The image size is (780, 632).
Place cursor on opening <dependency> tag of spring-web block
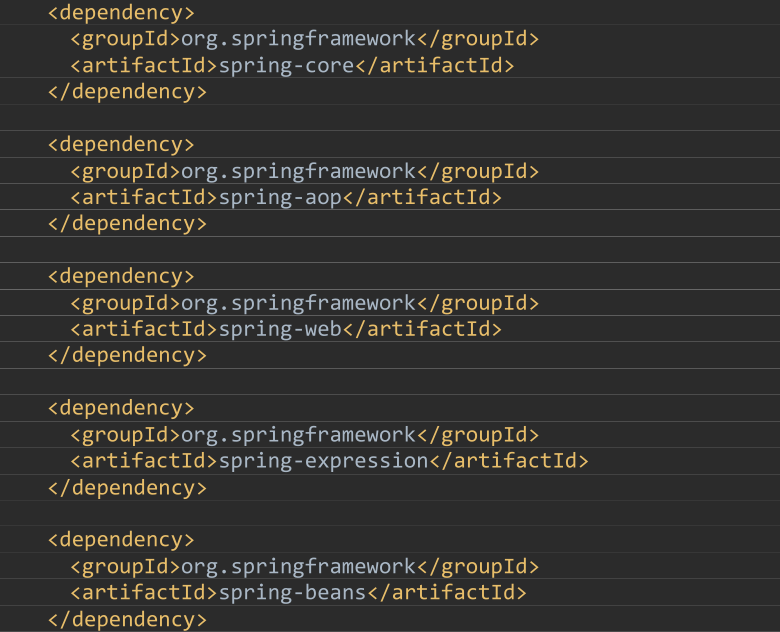pos(121,277)
